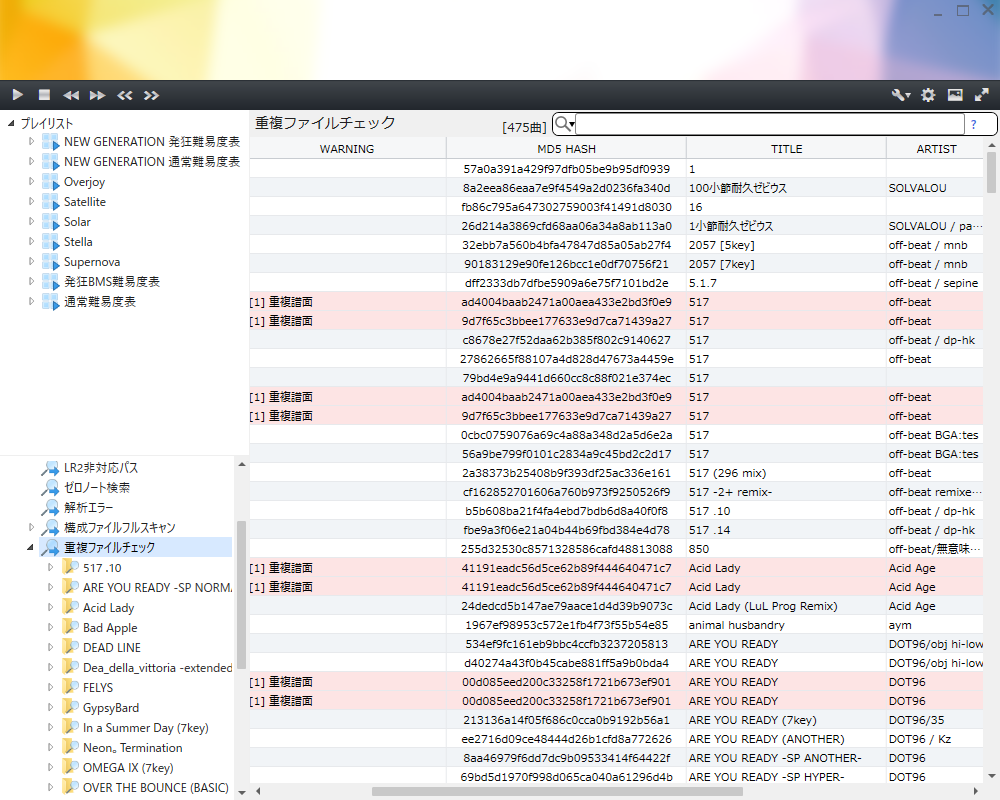The image size is (1000, 800).
Task: Expand the 通常難易度表 playlist node
Action: pyautogui.click(x=31, y=302)
